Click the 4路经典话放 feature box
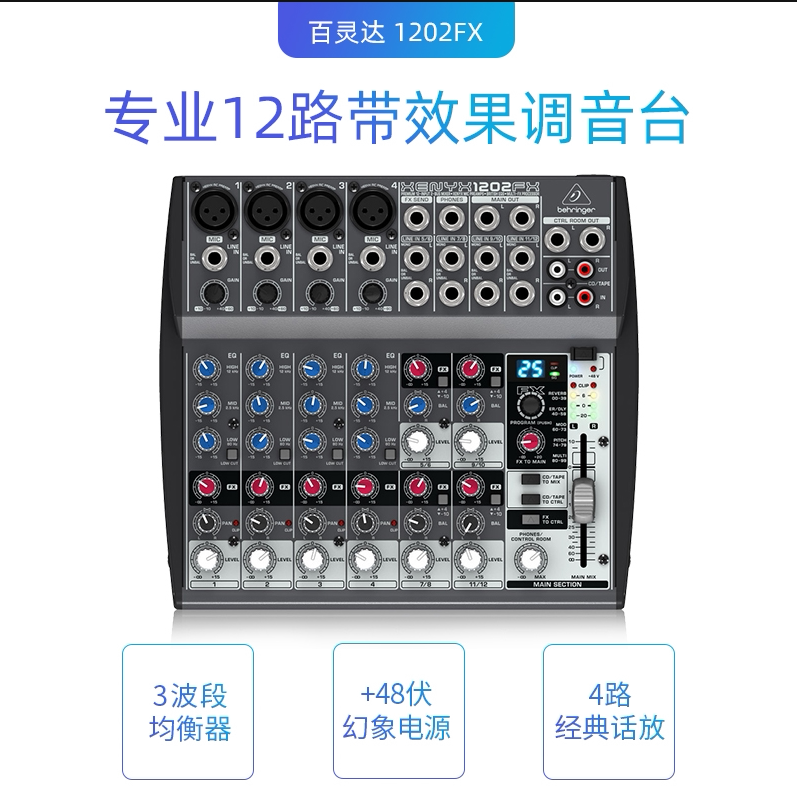Image resolution: width=797 pixels, height=801 pixels. (609, 712)
